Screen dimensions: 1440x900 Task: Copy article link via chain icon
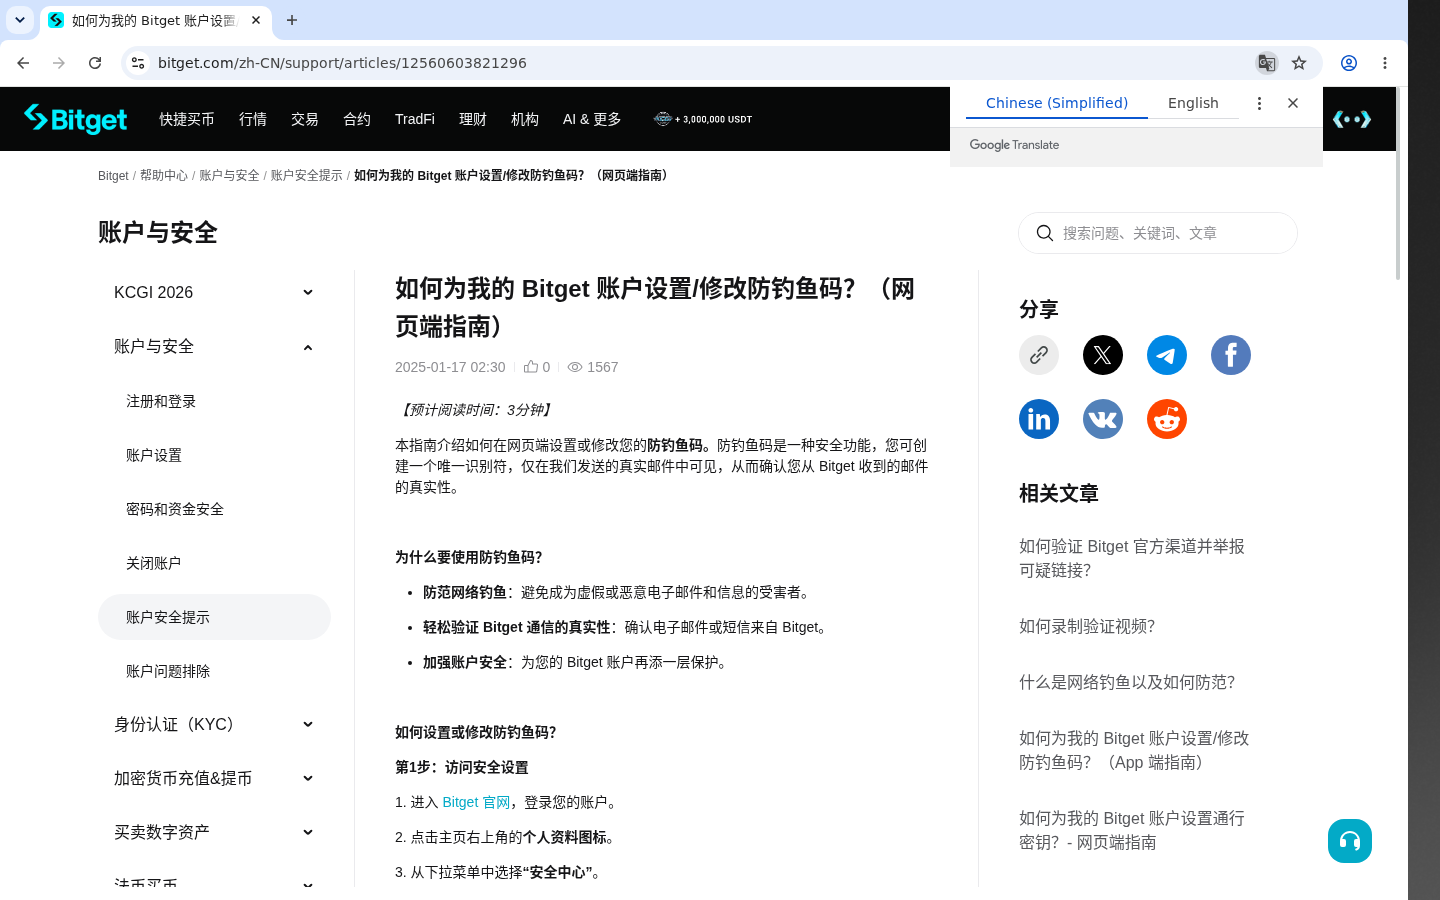[1039, 355]
